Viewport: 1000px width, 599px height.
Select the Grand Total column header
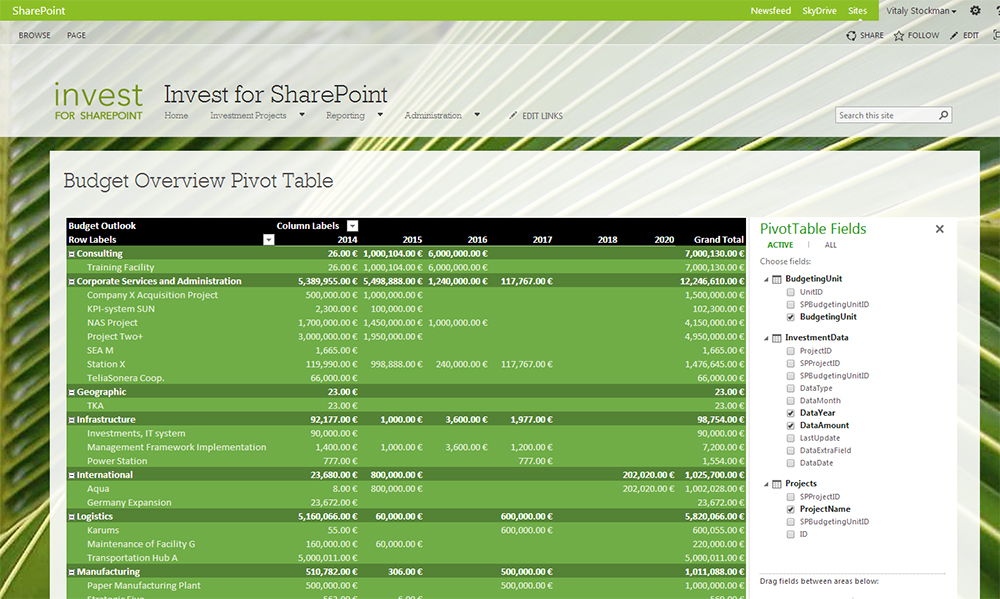point(719,240)
